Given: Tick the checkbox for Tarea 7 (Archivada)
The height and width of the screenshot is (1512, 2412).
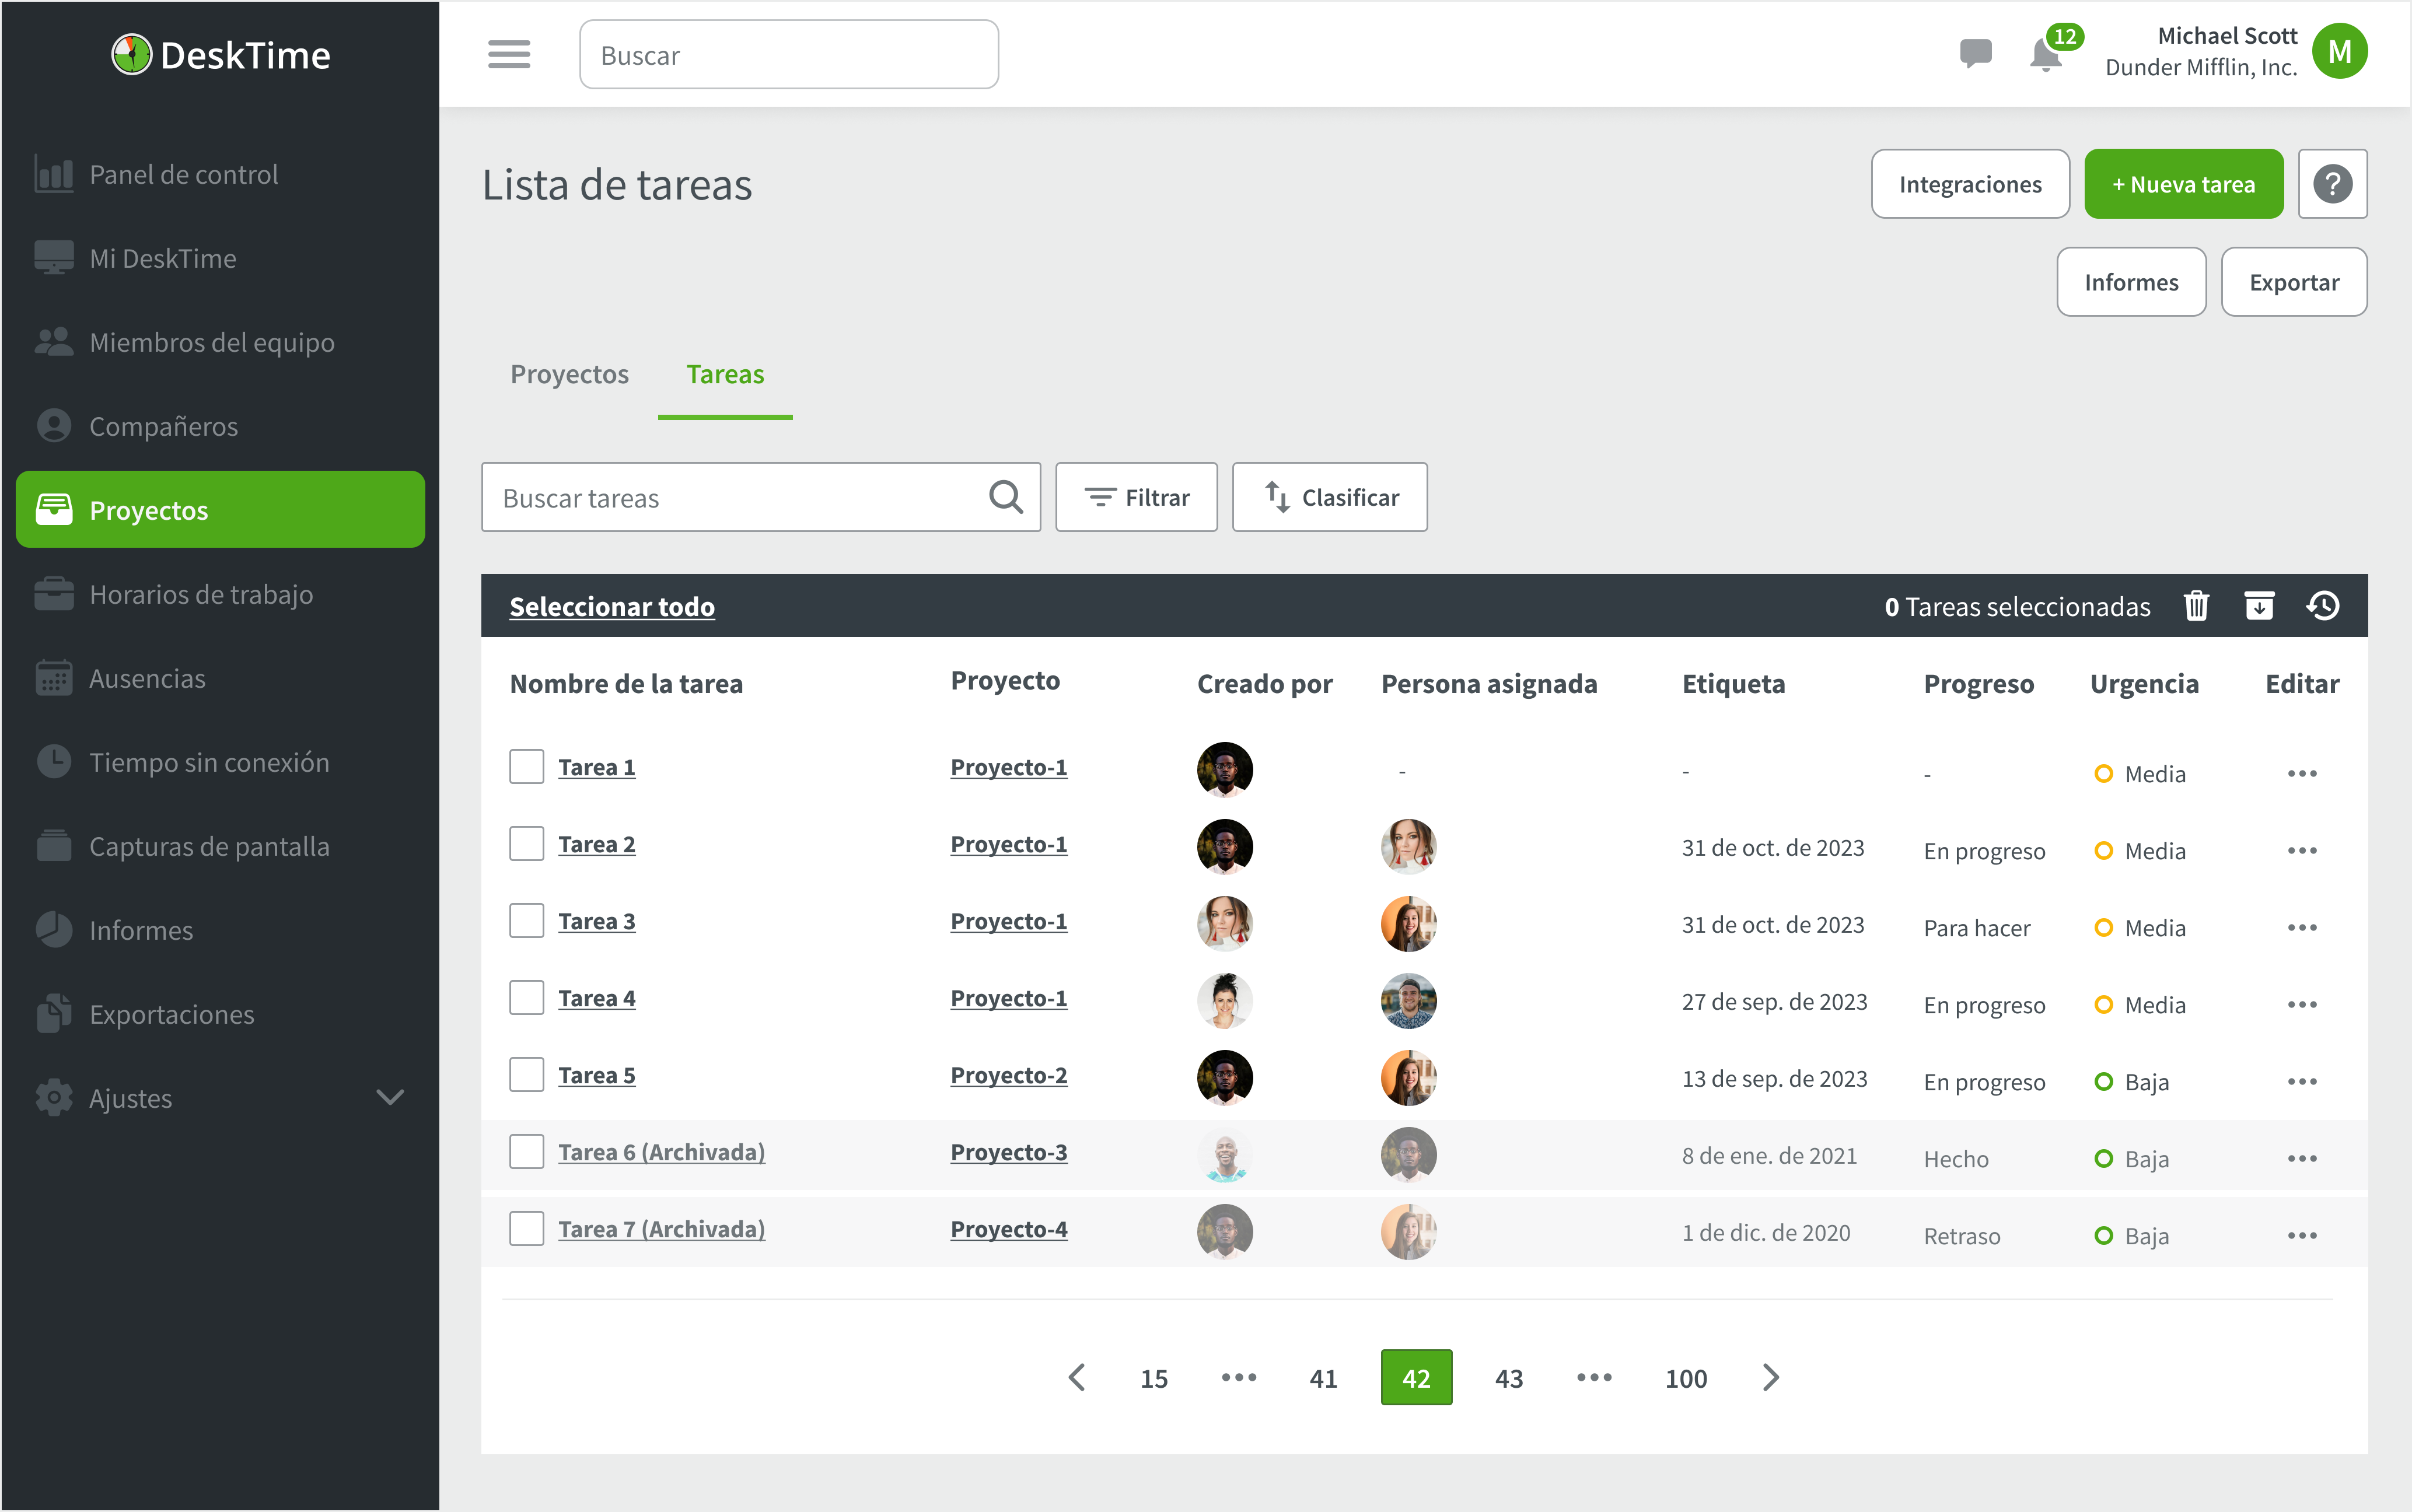Looking at the screenshot, I should [526, 1229].
